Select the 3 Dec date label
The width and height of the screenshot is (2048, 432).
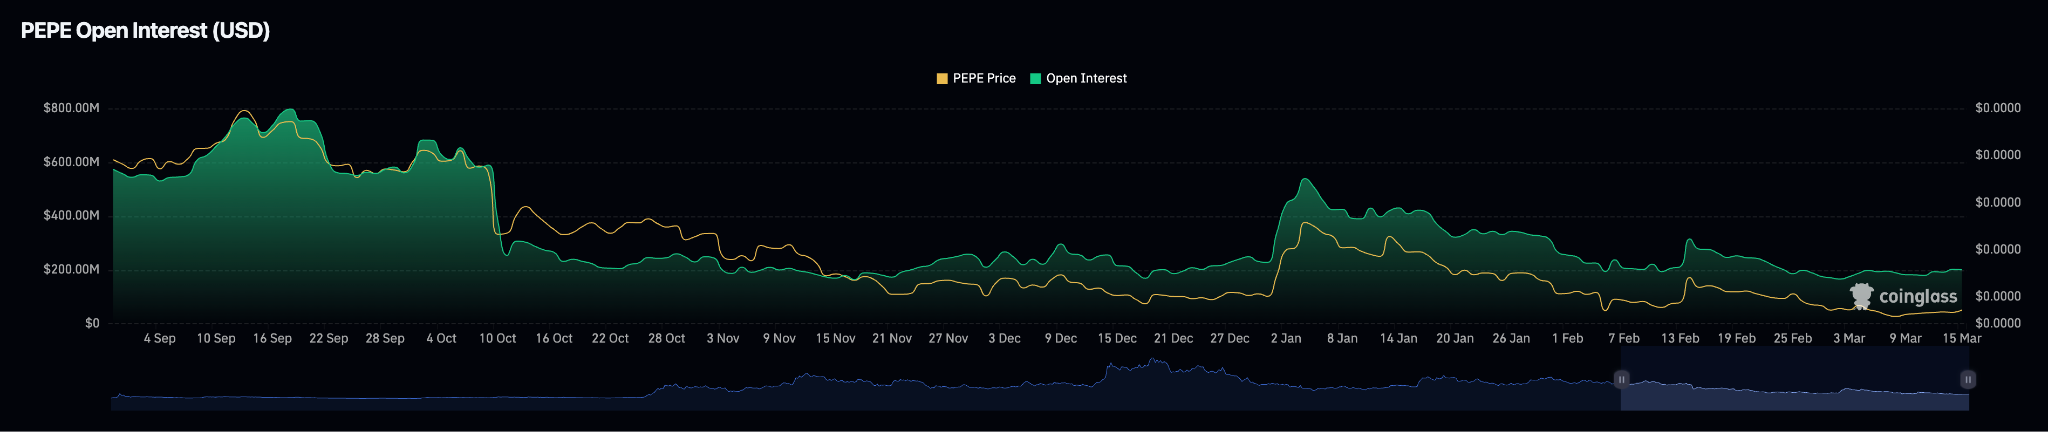click(1005, 338)
